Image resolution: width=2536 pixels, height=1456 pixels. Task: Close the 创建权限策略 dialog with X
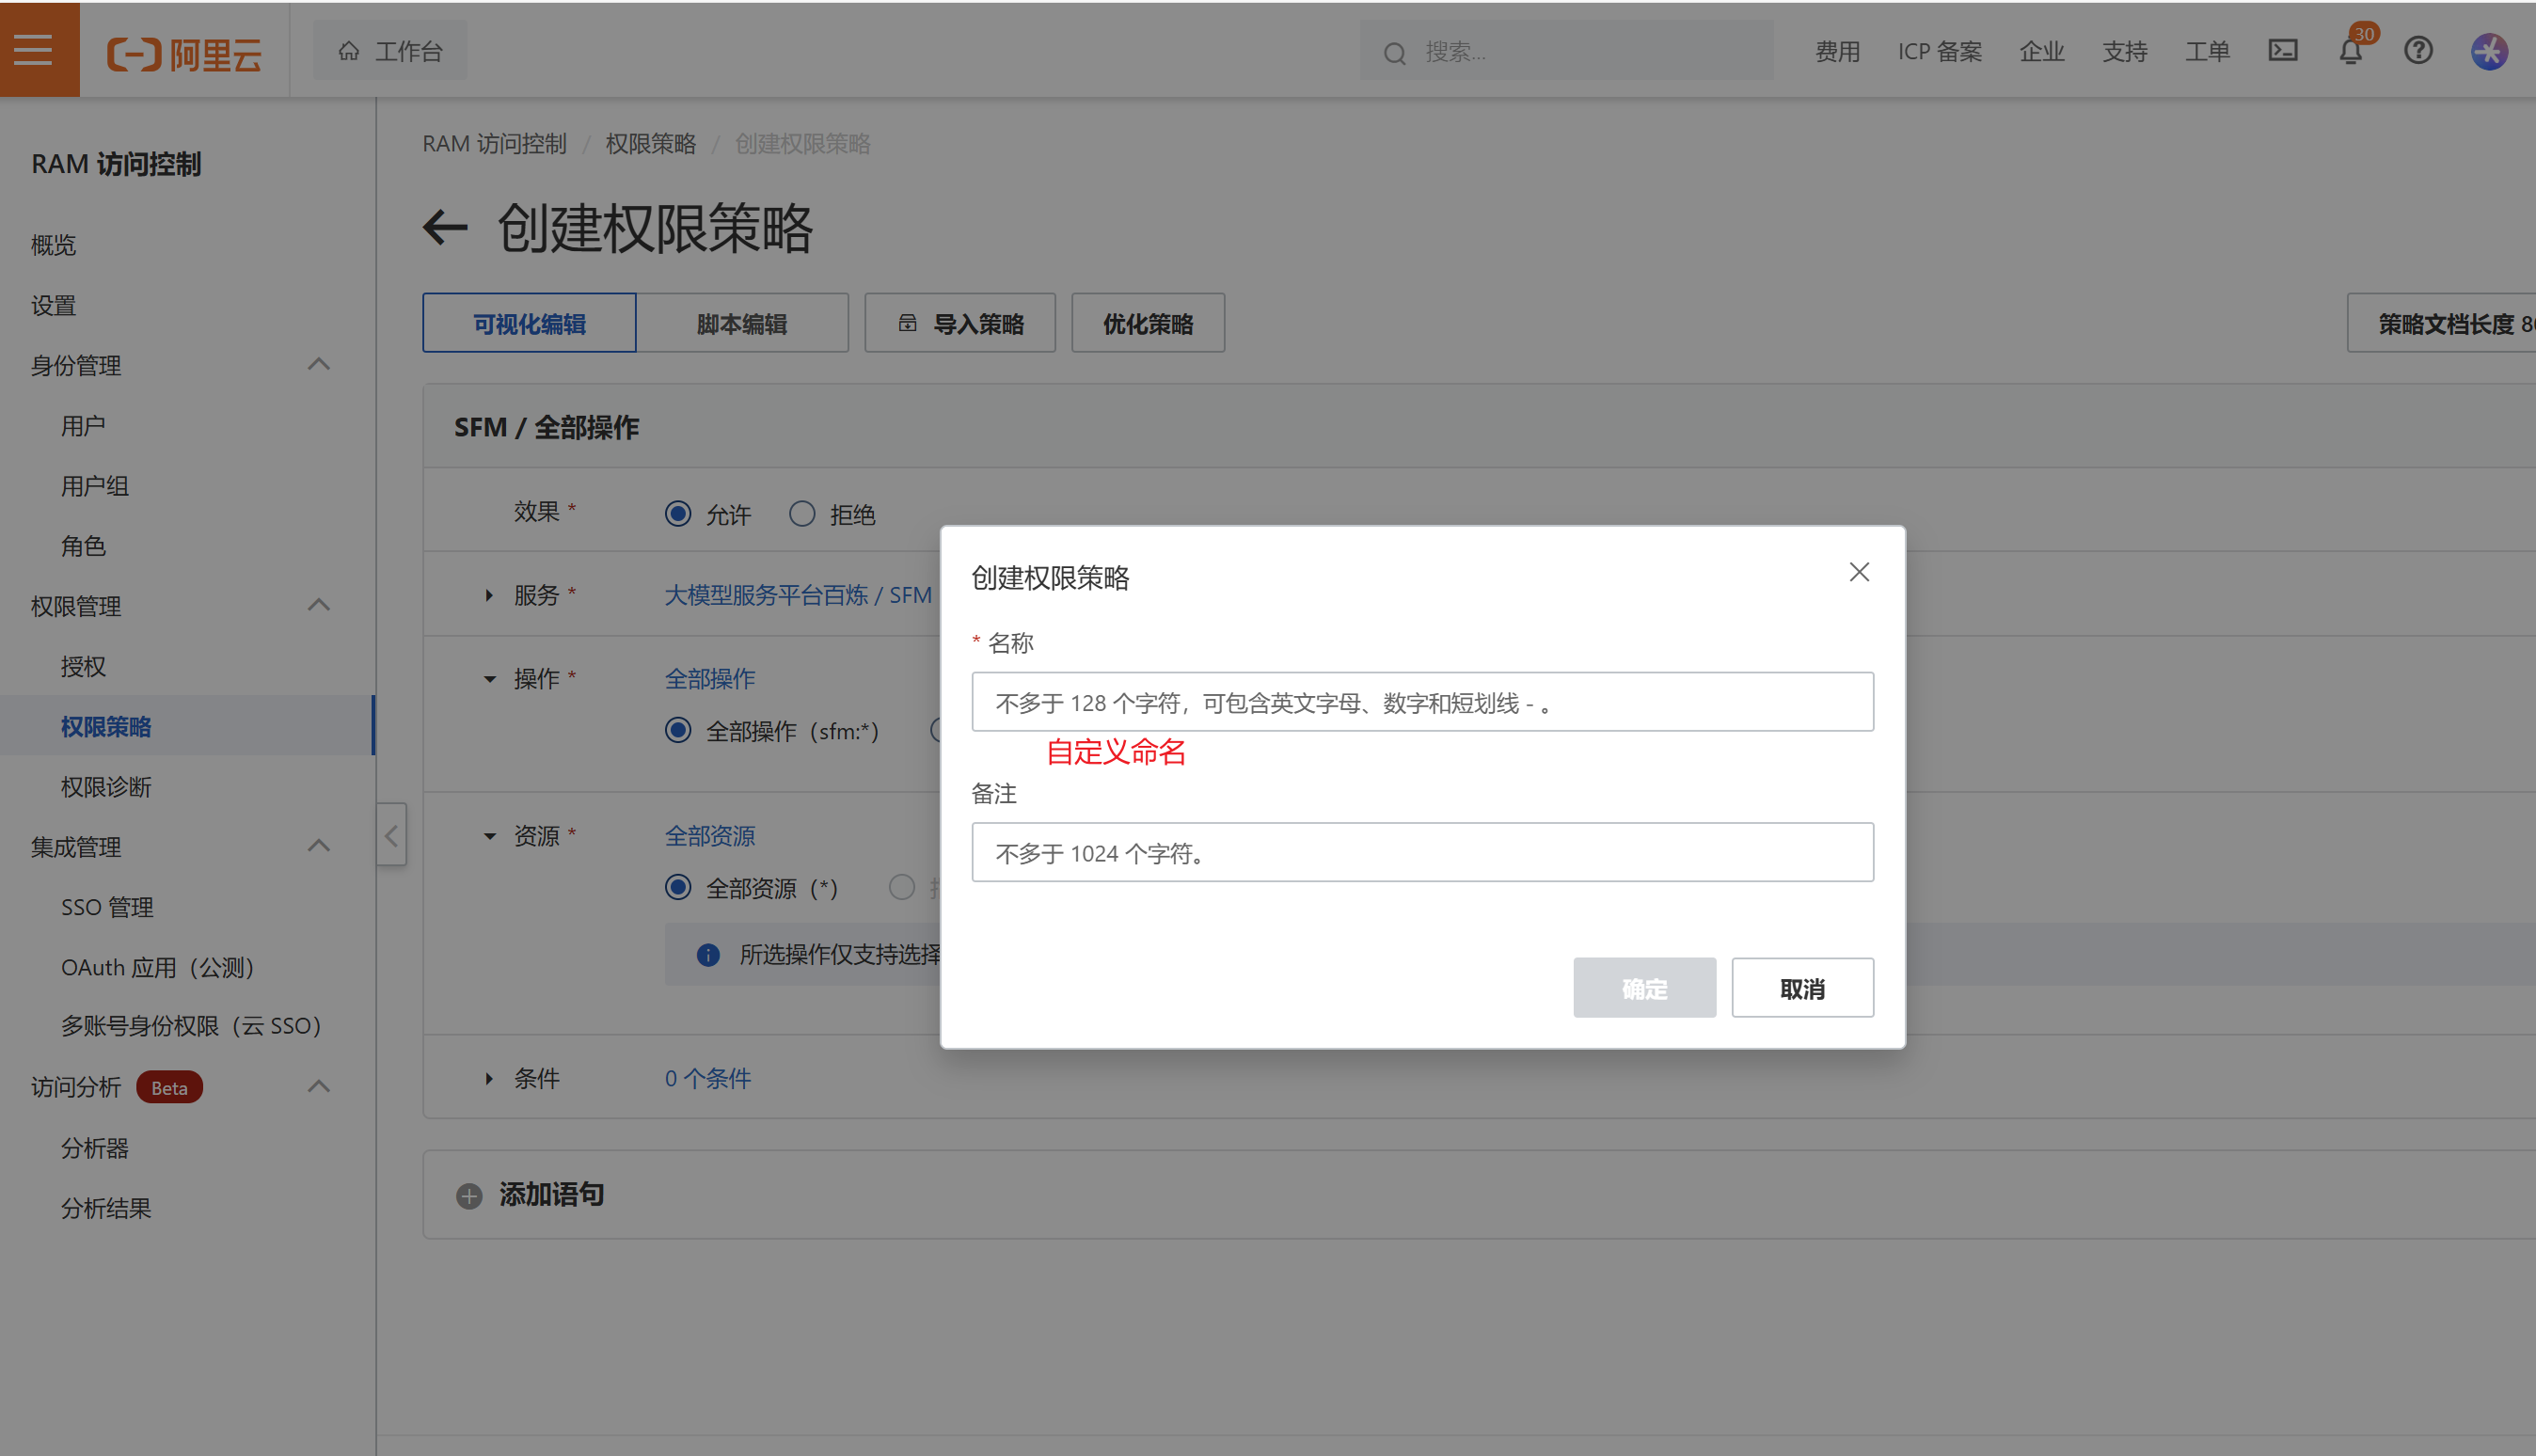click(1859, 572)
